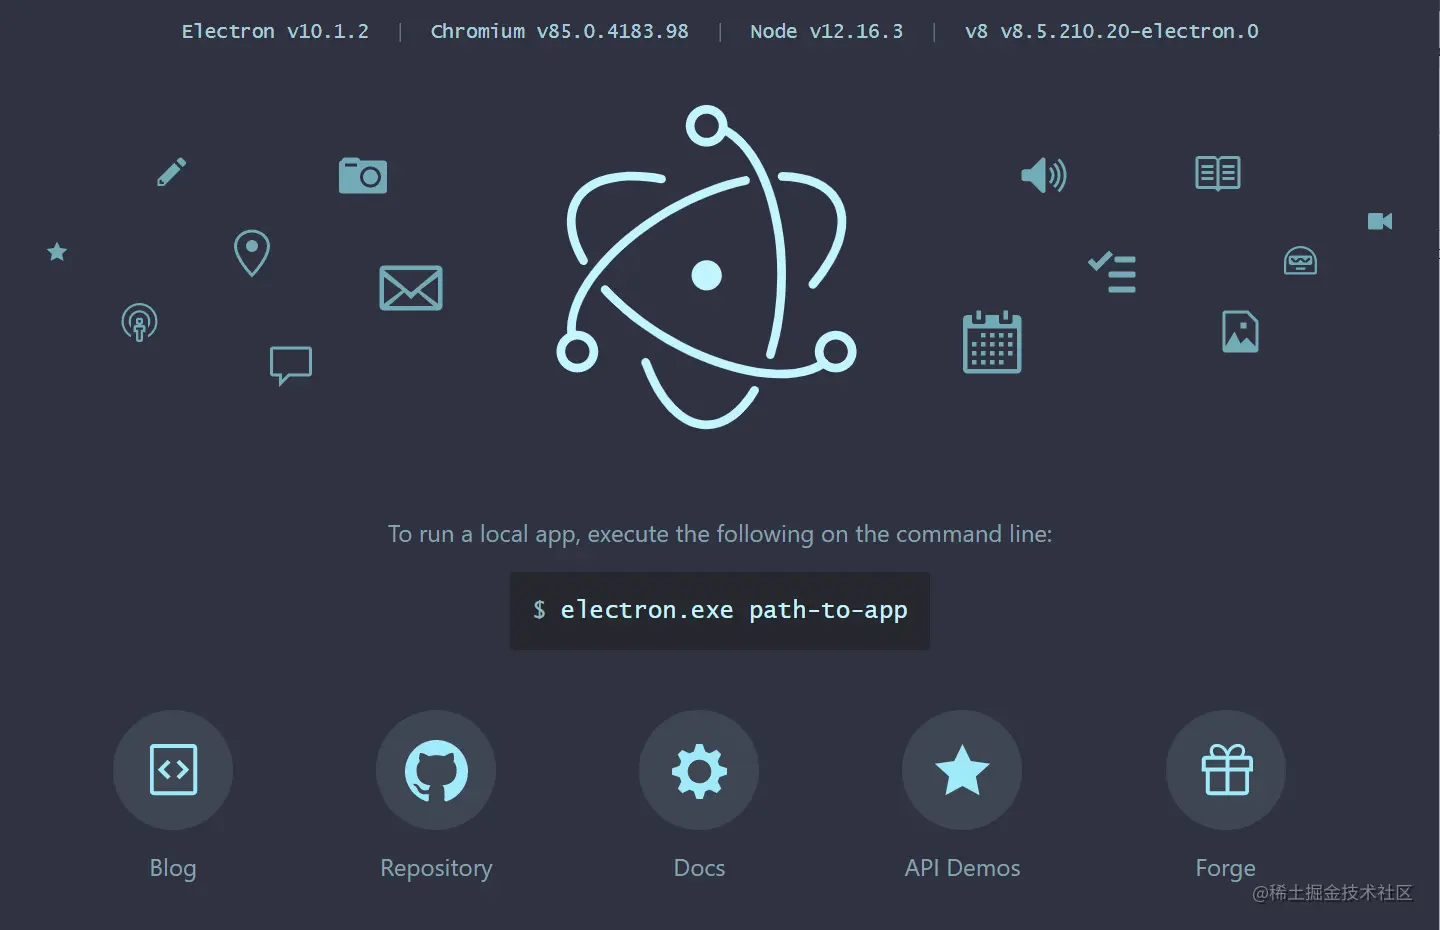This screenshot has width=1440, height=930.
Task: Open the GitHub Repository circle icon
Action: [436, 770]
